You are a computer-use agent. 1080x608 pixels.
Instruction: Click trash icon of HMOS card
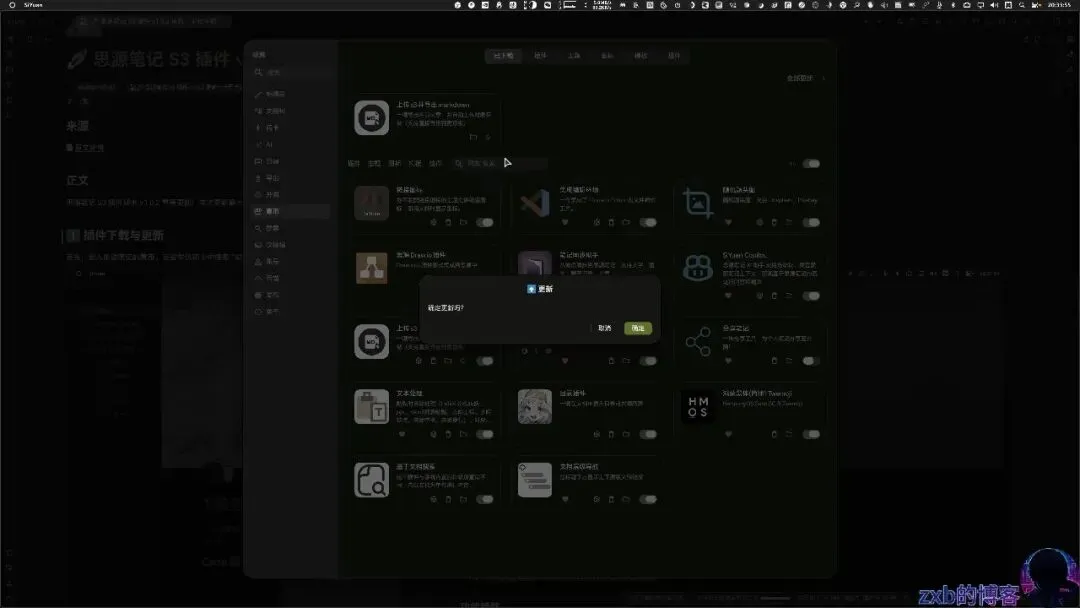(774, 434)
